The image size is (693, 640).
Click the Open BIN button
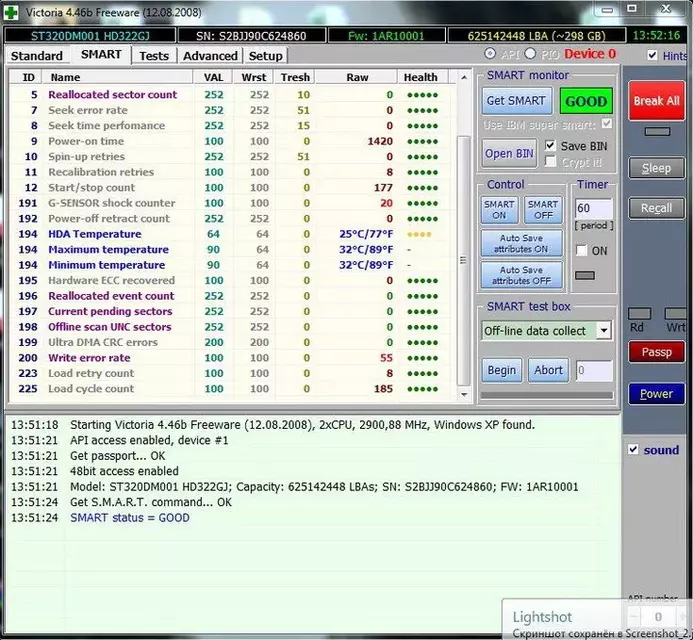point(509,153)
